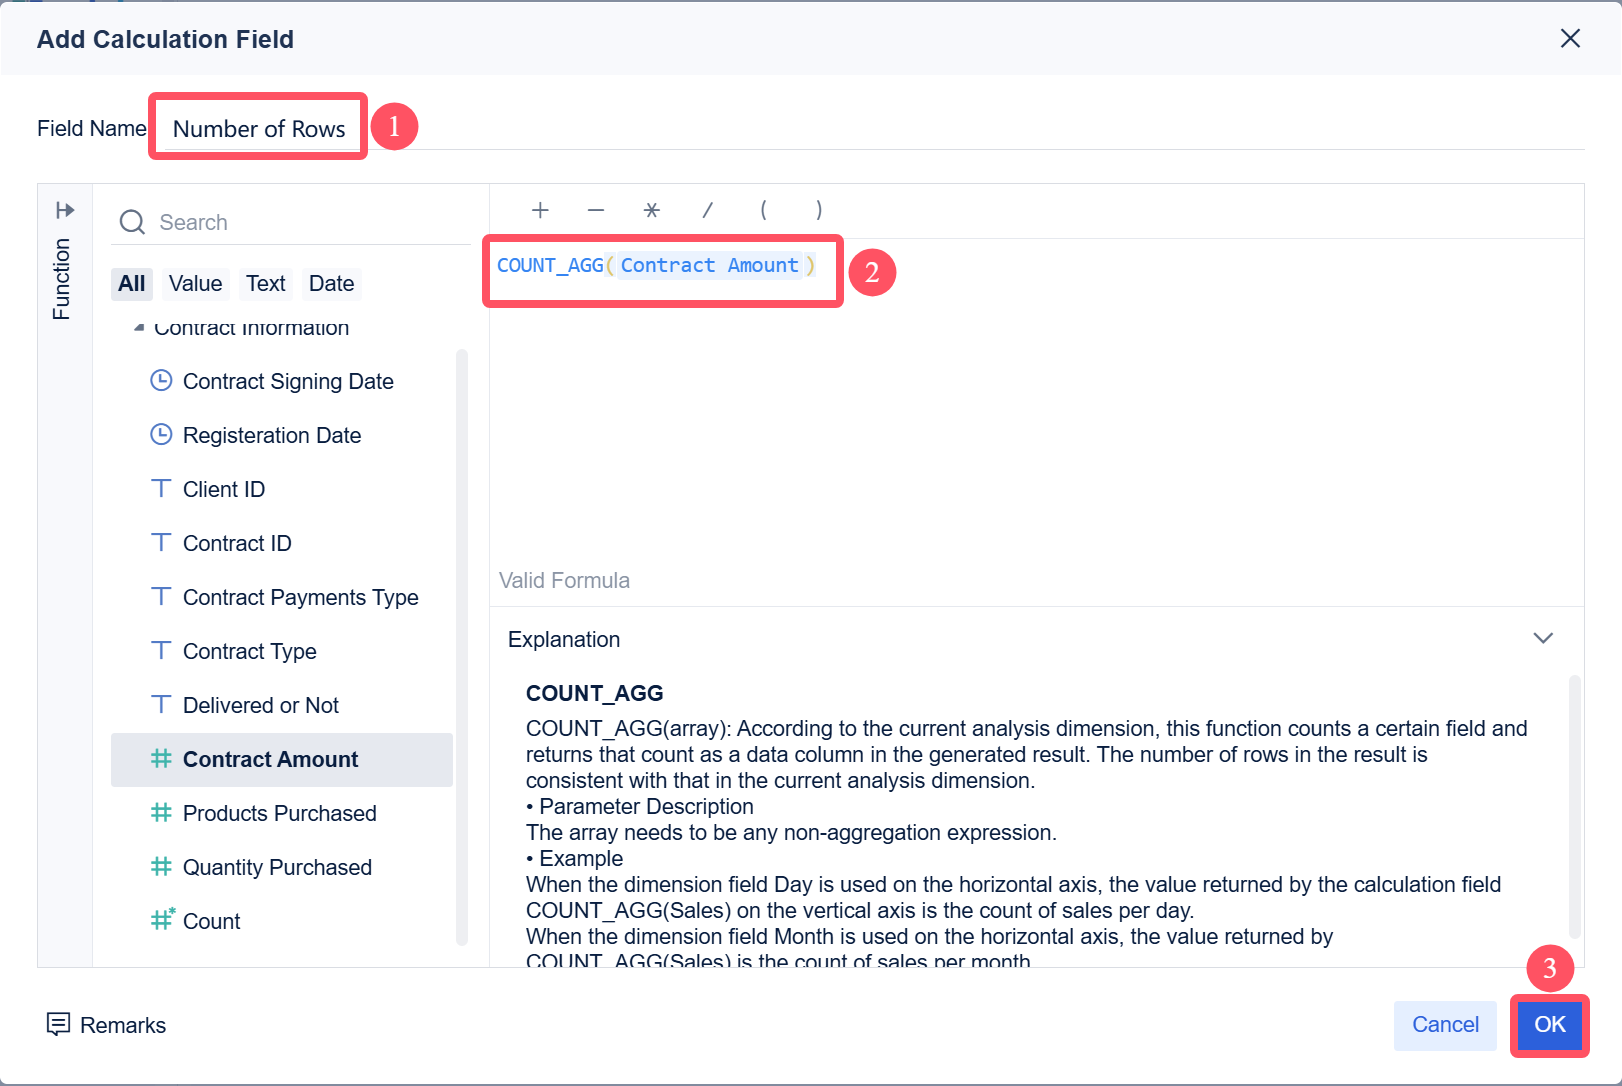Screen dimensions: 1622x1086
Task: Insert the plus operator
Action: tap(540, 210)
